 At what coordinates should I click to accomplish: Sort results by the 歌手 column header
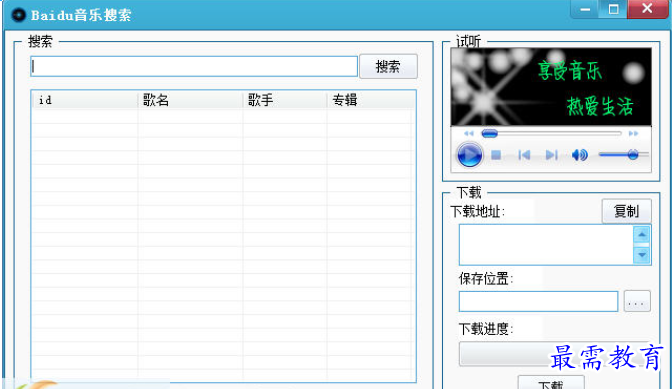(285, 100)
